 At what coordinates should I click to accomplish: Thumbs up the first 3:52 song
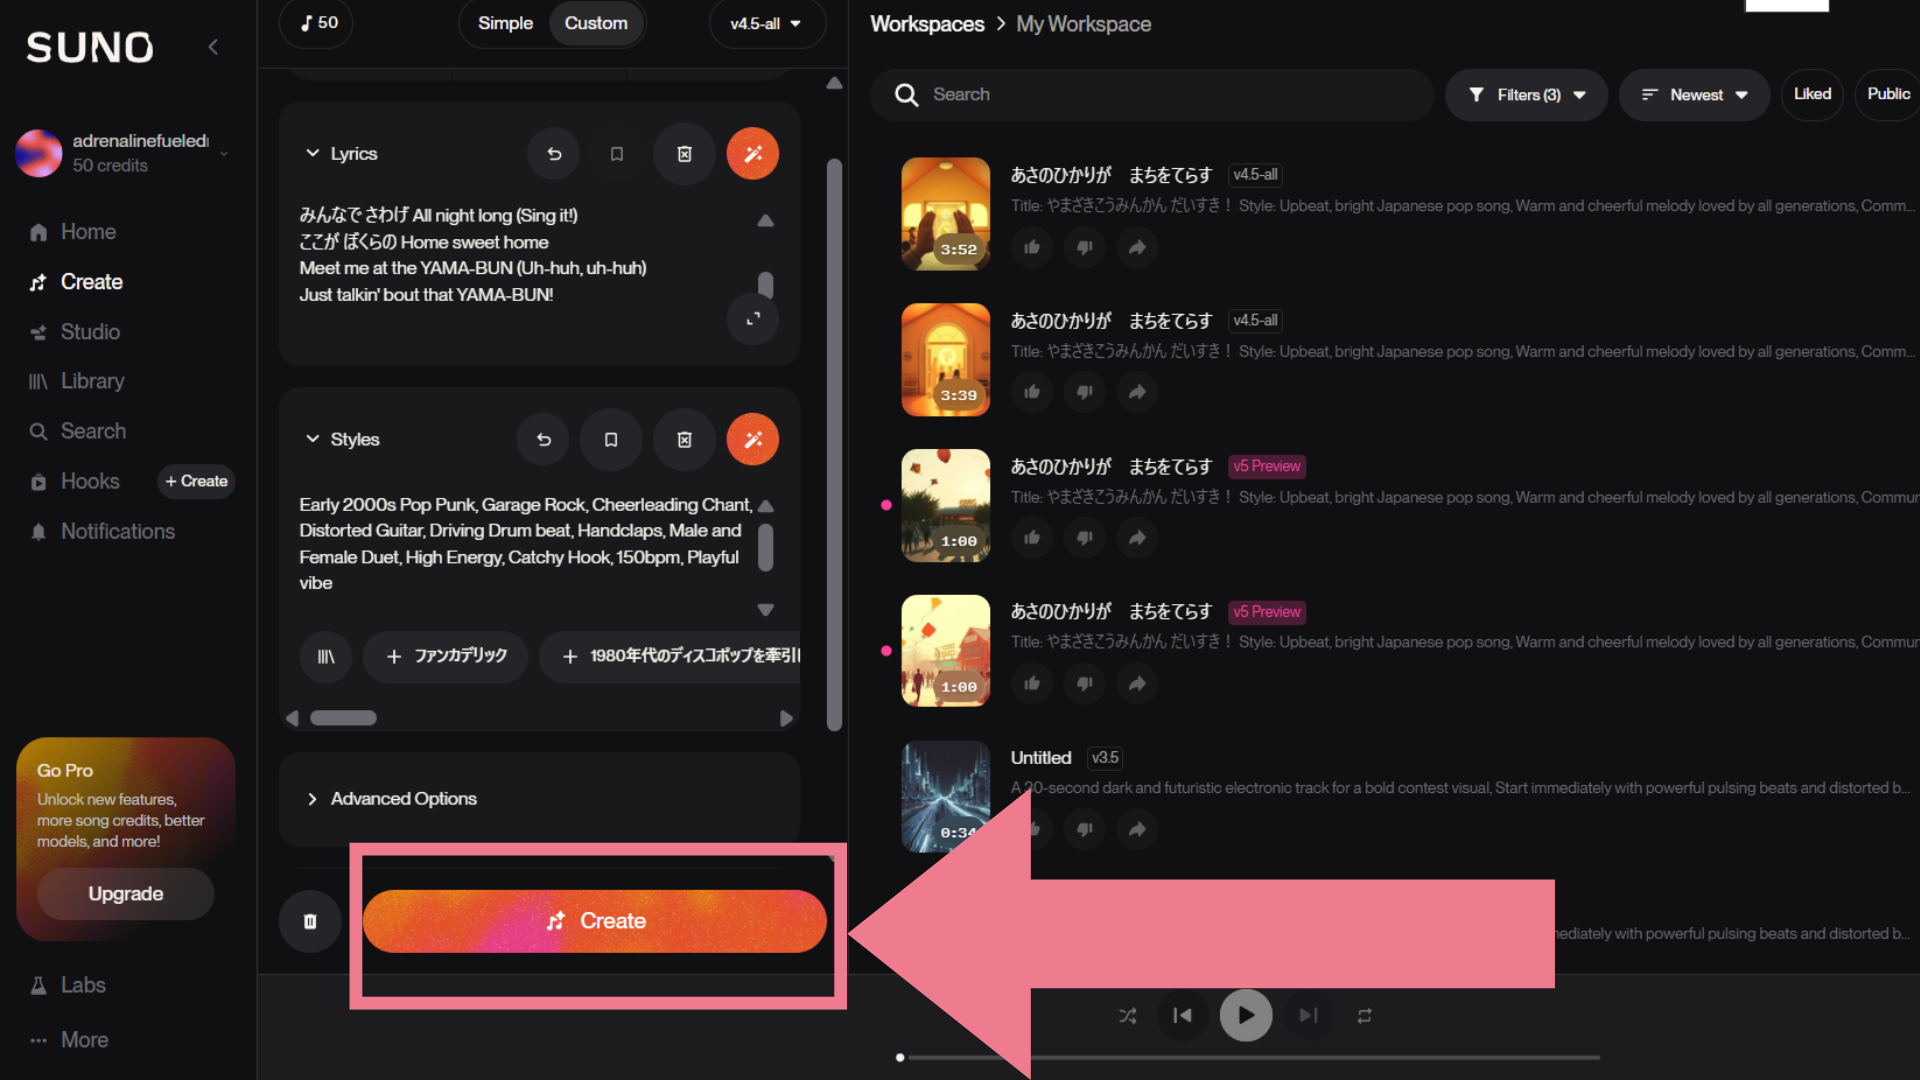click(1032, 247)
